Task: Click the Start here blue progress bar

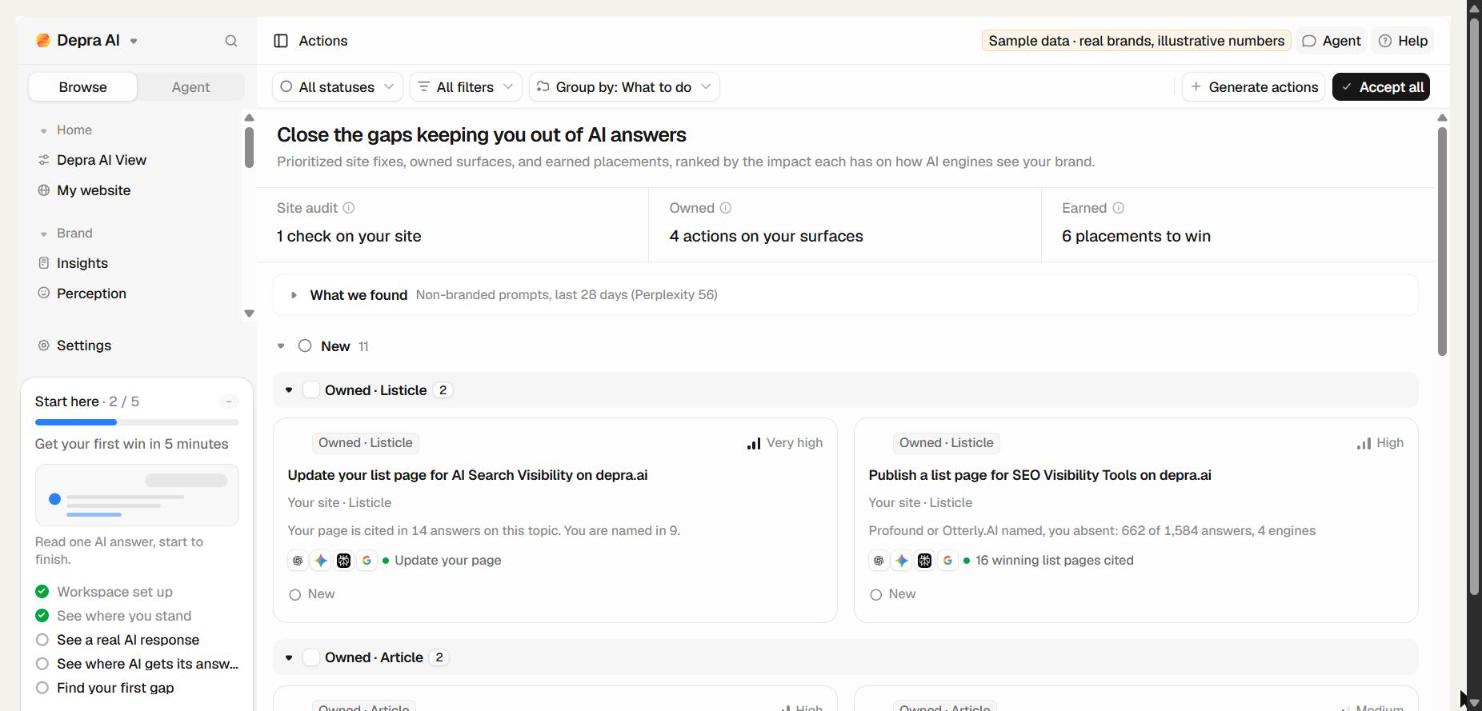Action: (x=76, y=422)
